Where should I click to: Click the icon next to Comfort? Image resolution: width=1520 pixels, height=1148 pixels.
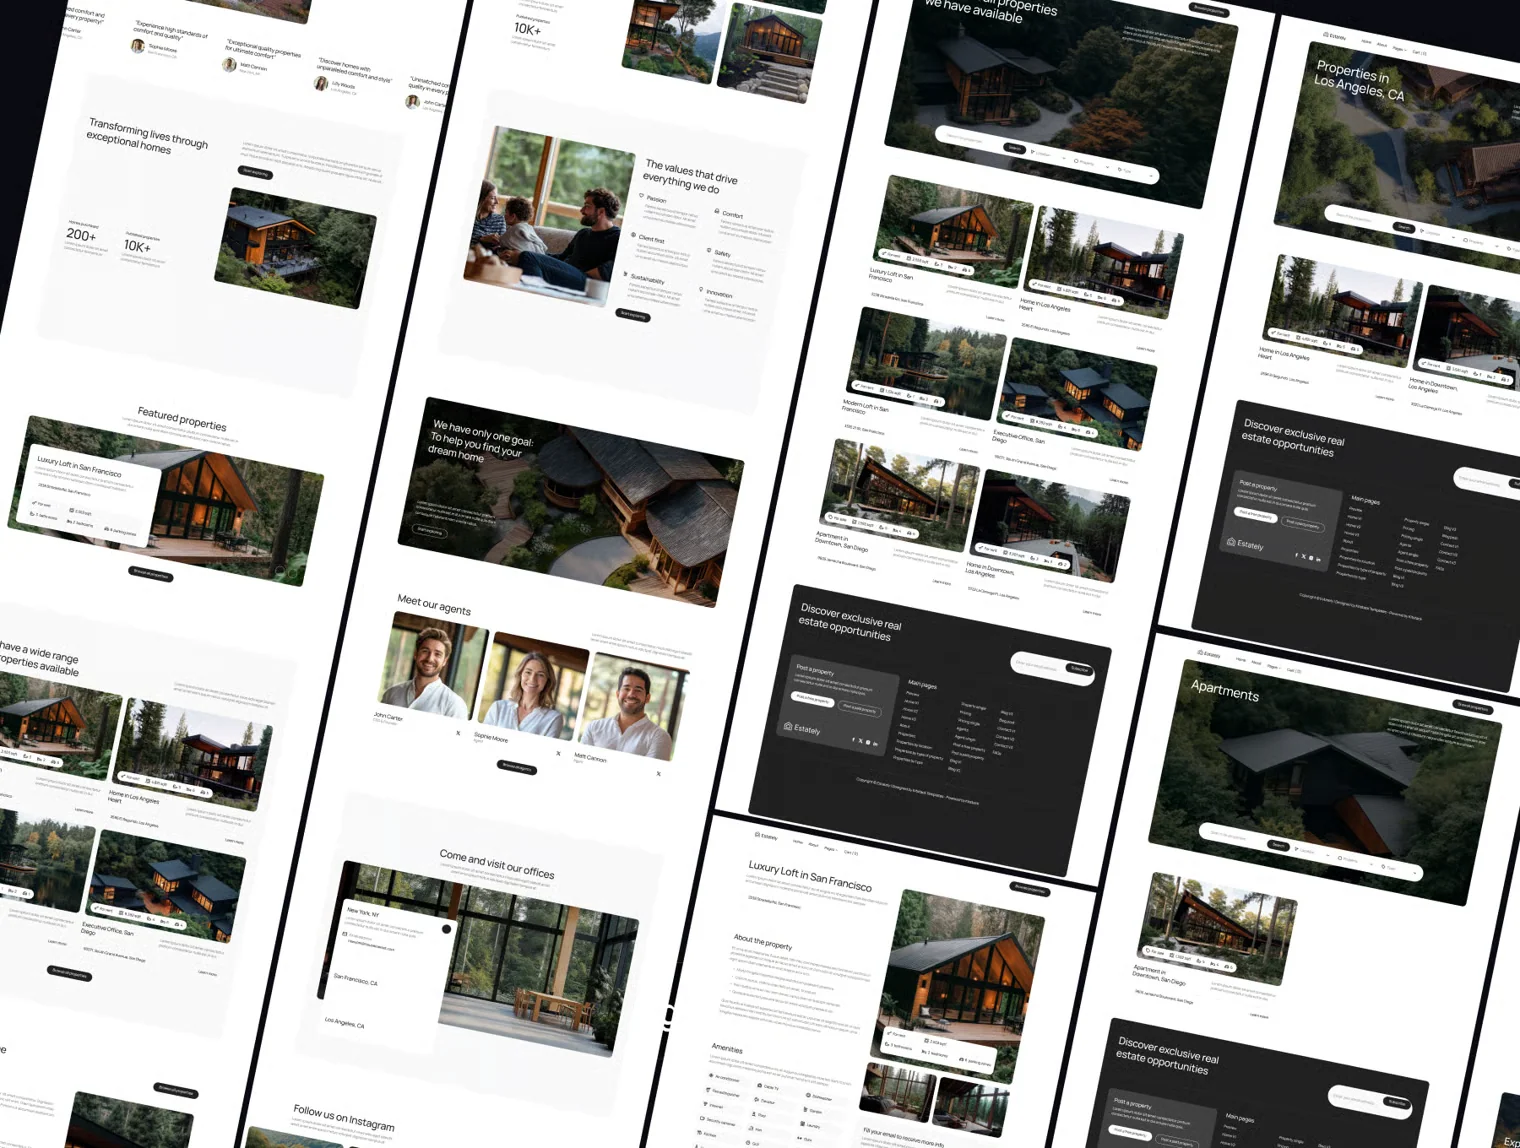[x=716, y=211]
